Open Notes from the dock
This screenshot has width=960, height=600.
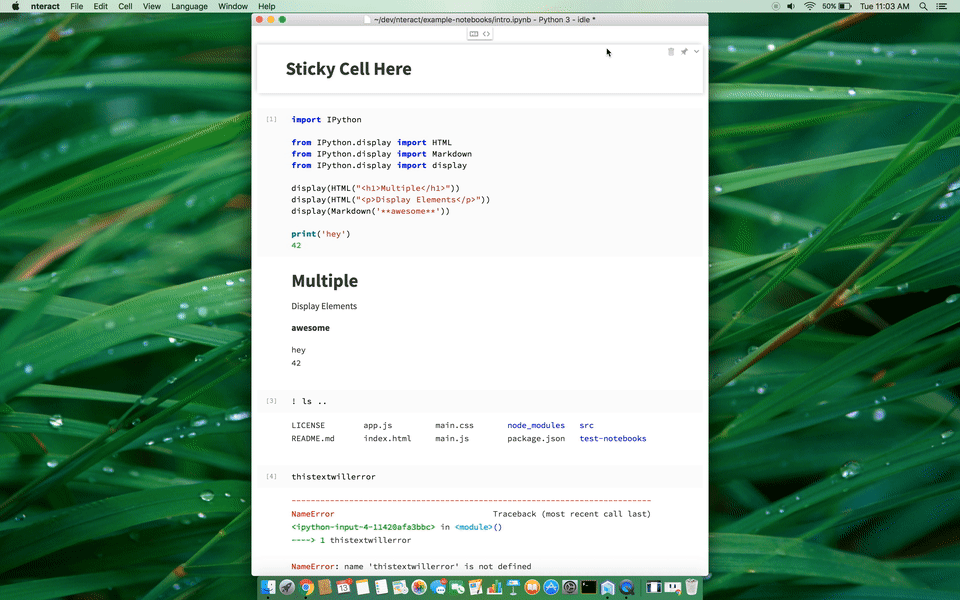[x=362, y=587]
